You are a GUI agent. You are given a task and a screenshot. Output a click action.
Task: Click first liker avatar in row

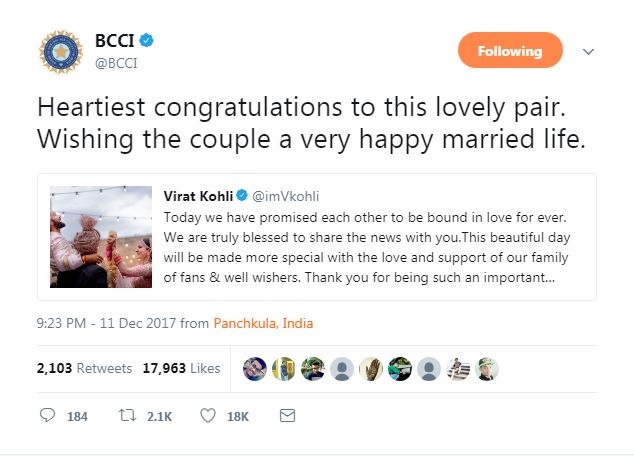[255, 368]
